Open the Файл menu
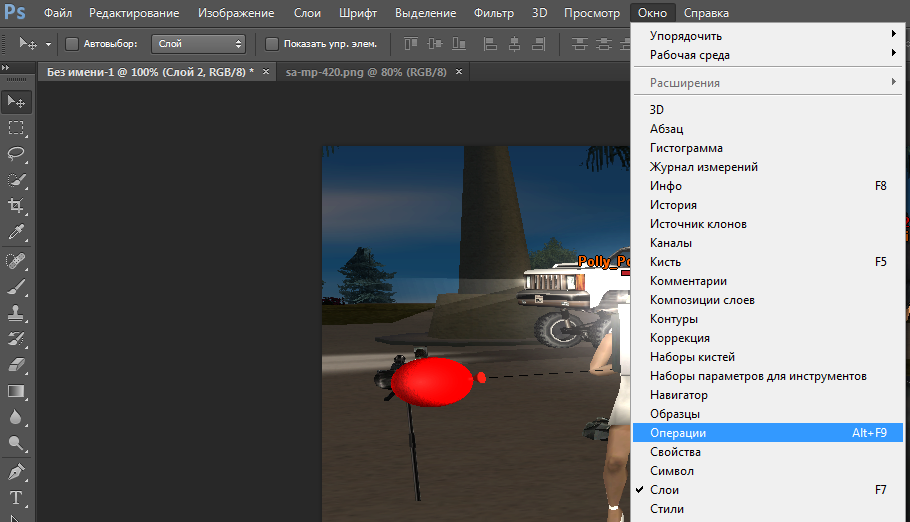 pyautogui.click(x=58, y=13)
